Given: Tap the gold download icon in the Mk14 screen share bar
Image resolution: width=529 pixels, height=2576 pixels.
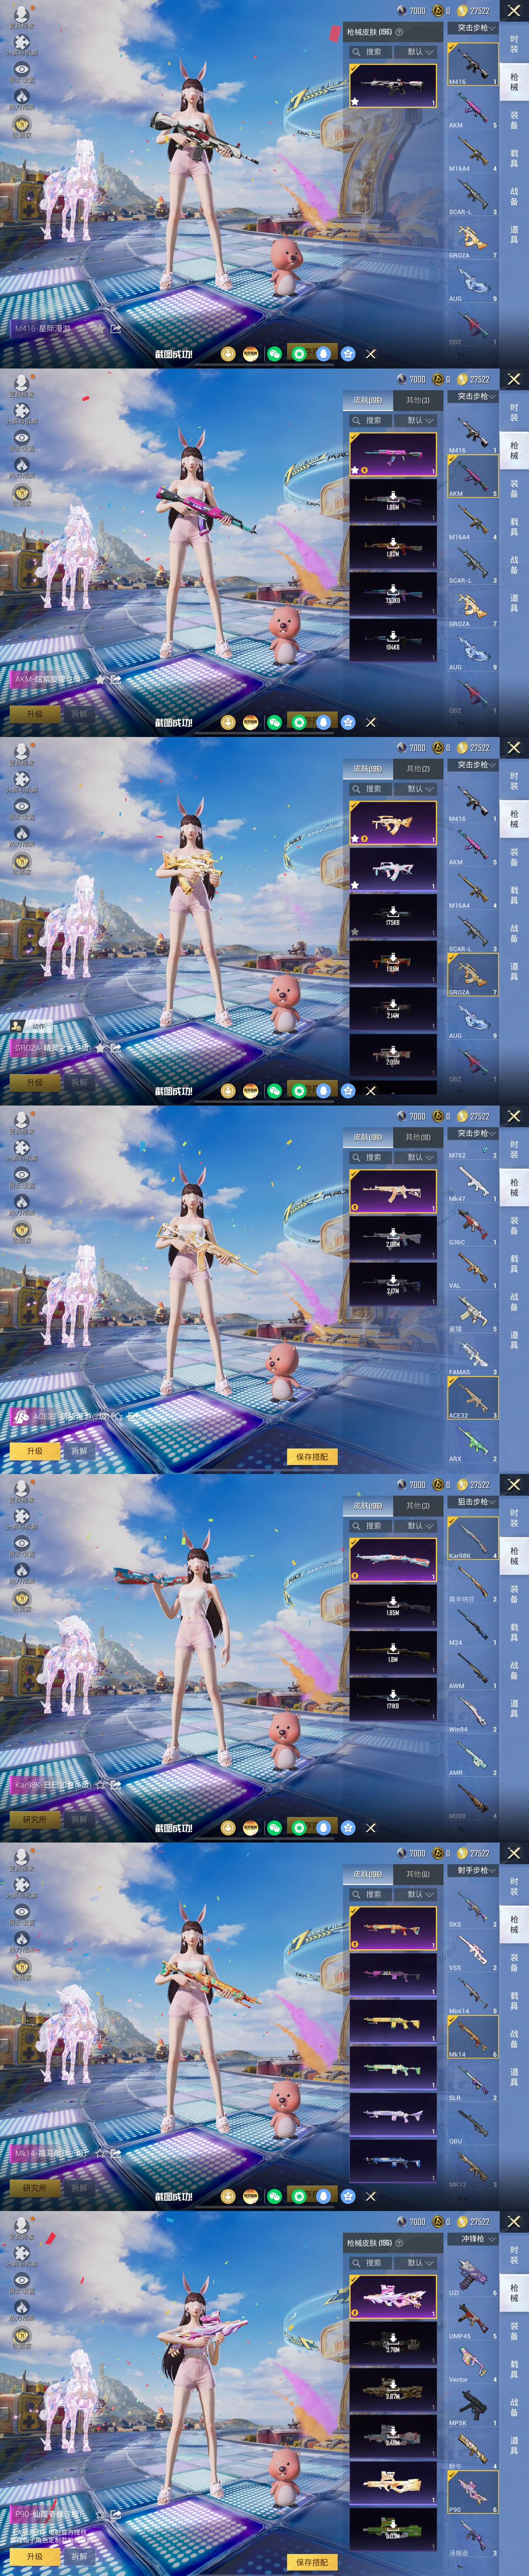Looking at the screenshot, I should [227, 2196].
